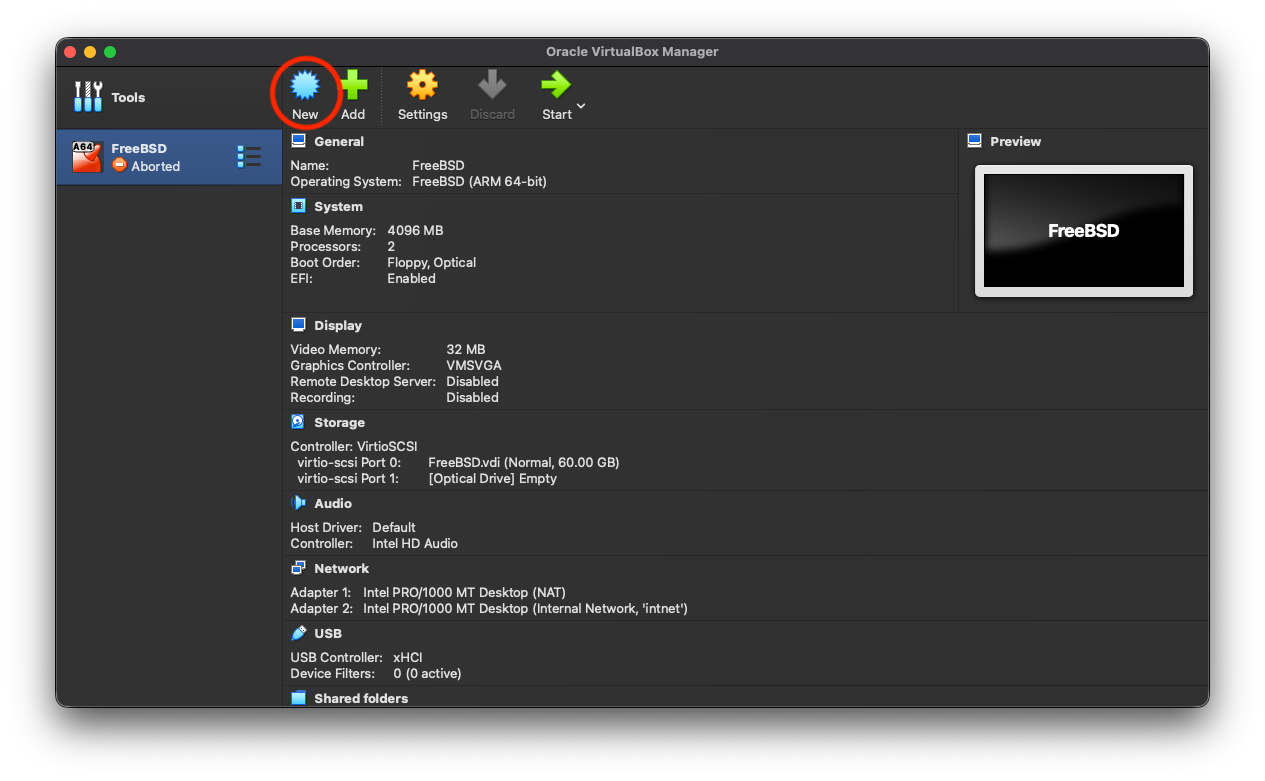Start the VM with the green arrow

pyautogui.click(x=555, y=85)
